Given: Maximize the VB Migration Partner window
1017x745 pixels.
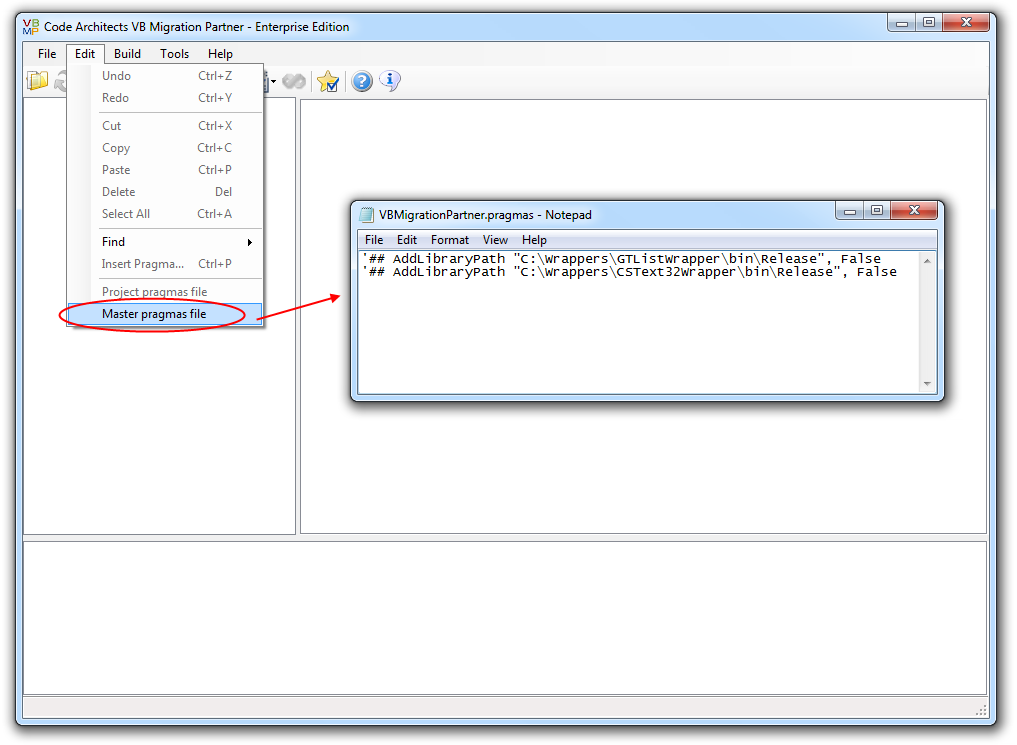Looking at the screenshot, I should pyautogui.click(x=929, y=23).
